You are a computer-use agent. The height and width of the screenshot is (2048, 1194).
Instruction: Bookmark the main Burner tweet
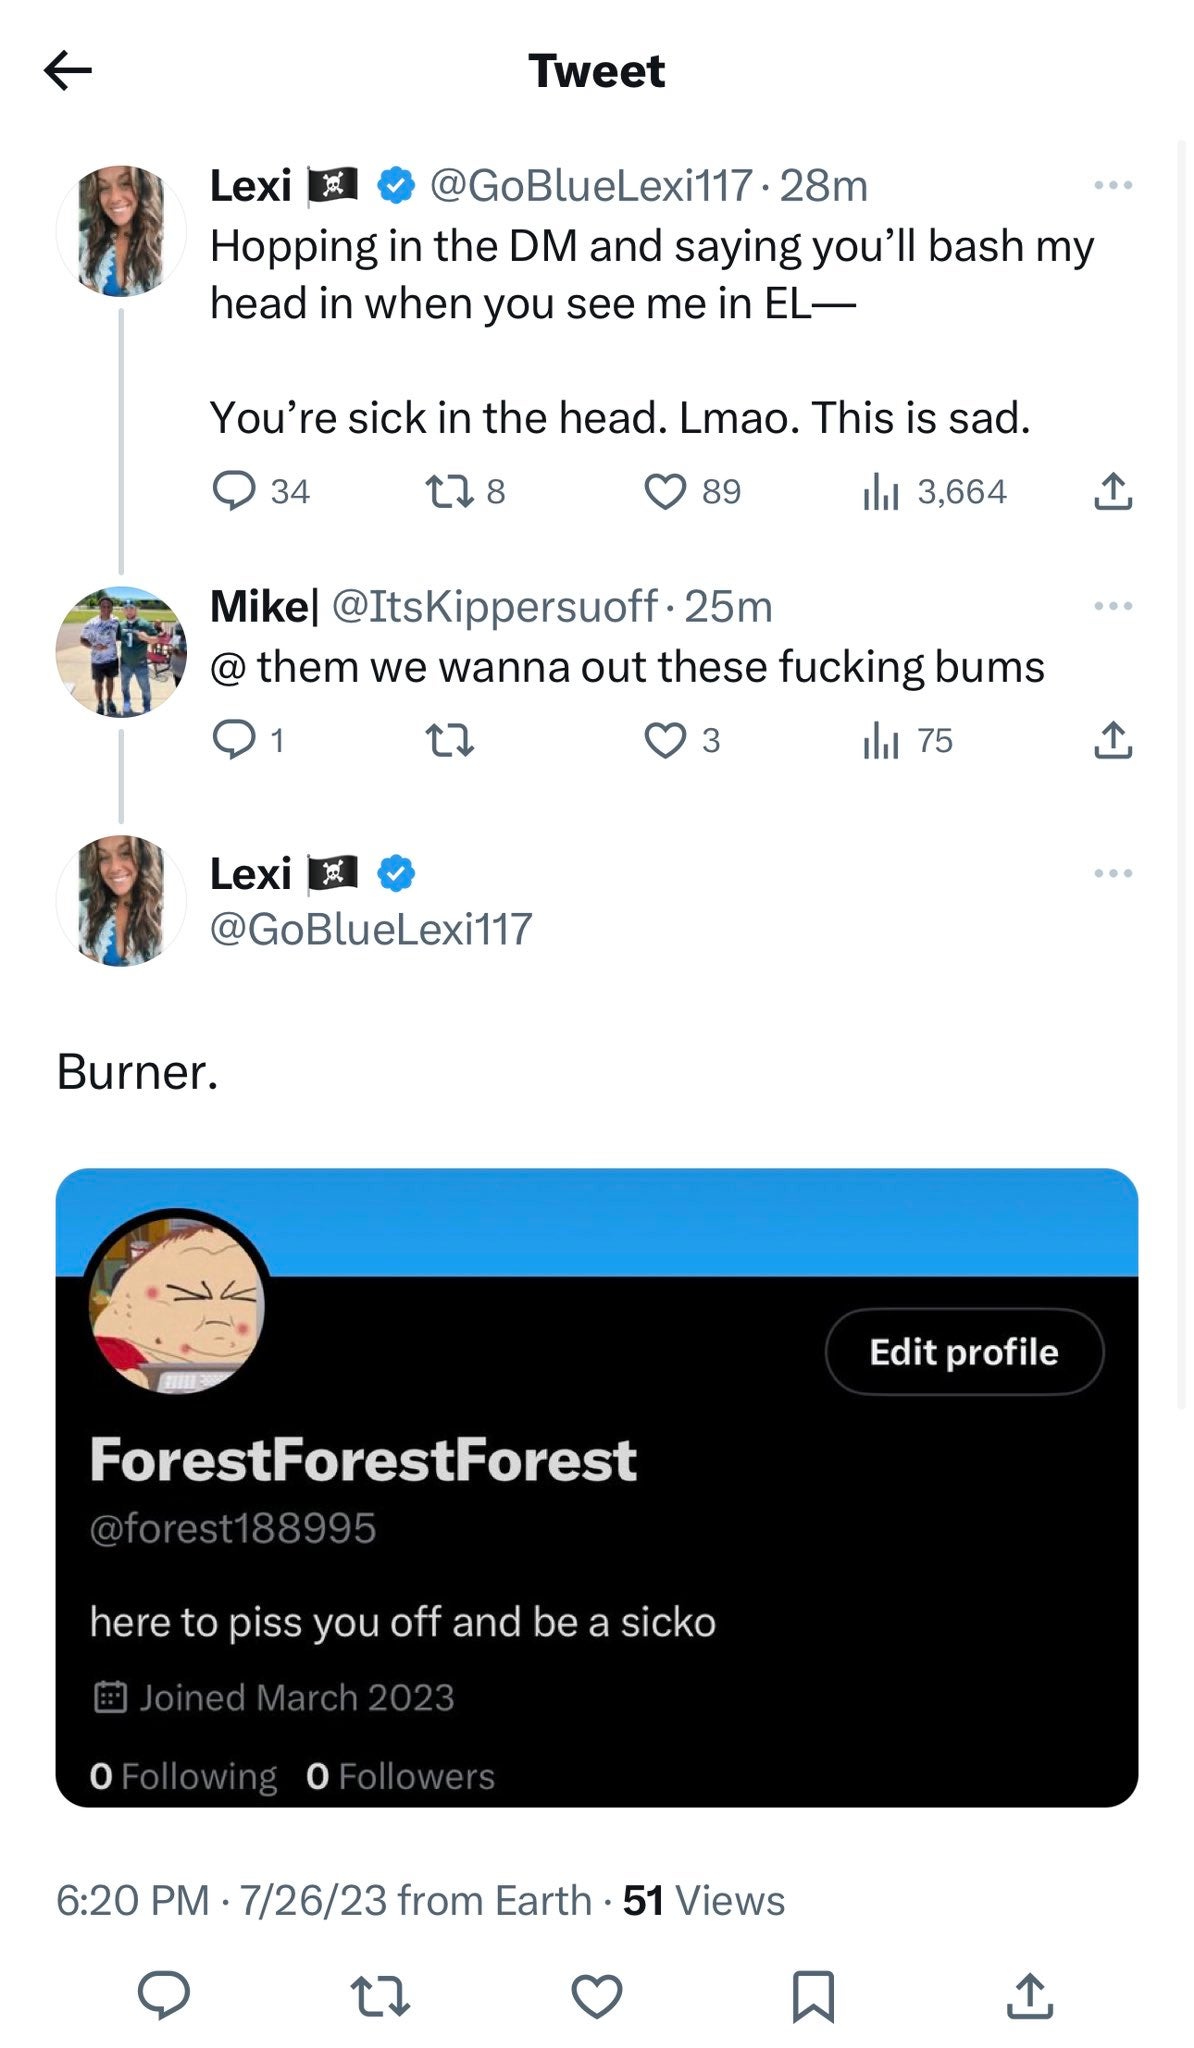coord(812,1996)
